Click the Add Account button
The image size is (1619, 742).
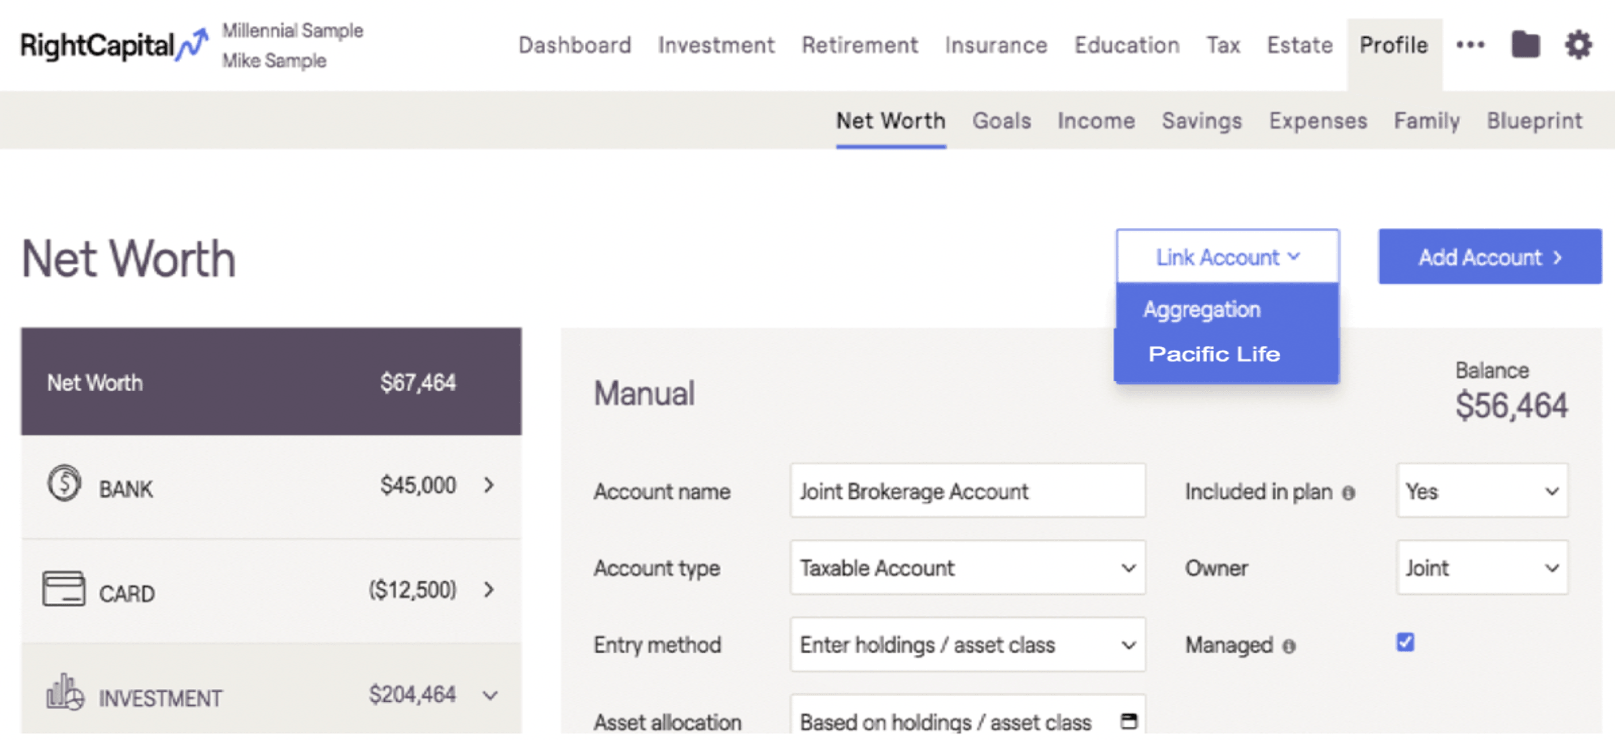(1489, 257)
